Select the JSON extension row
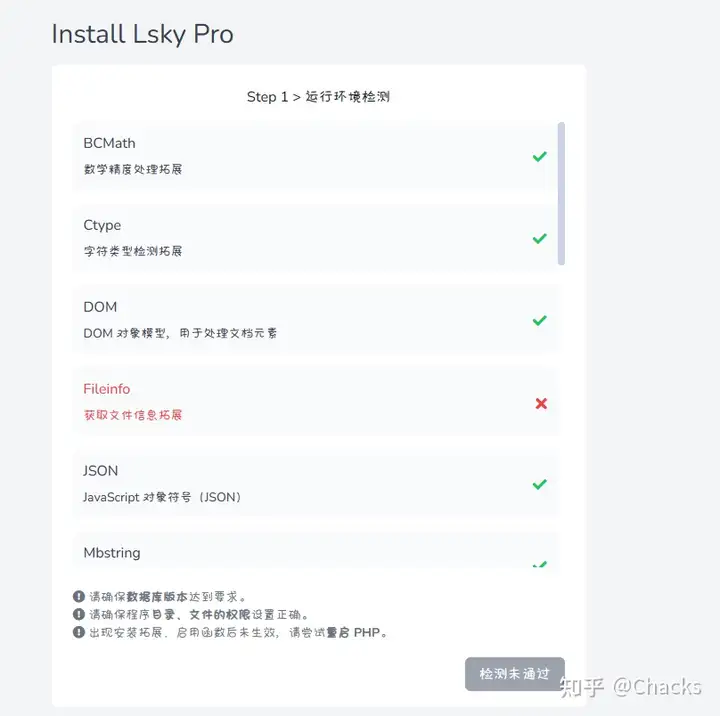 [x=315, y=484]
